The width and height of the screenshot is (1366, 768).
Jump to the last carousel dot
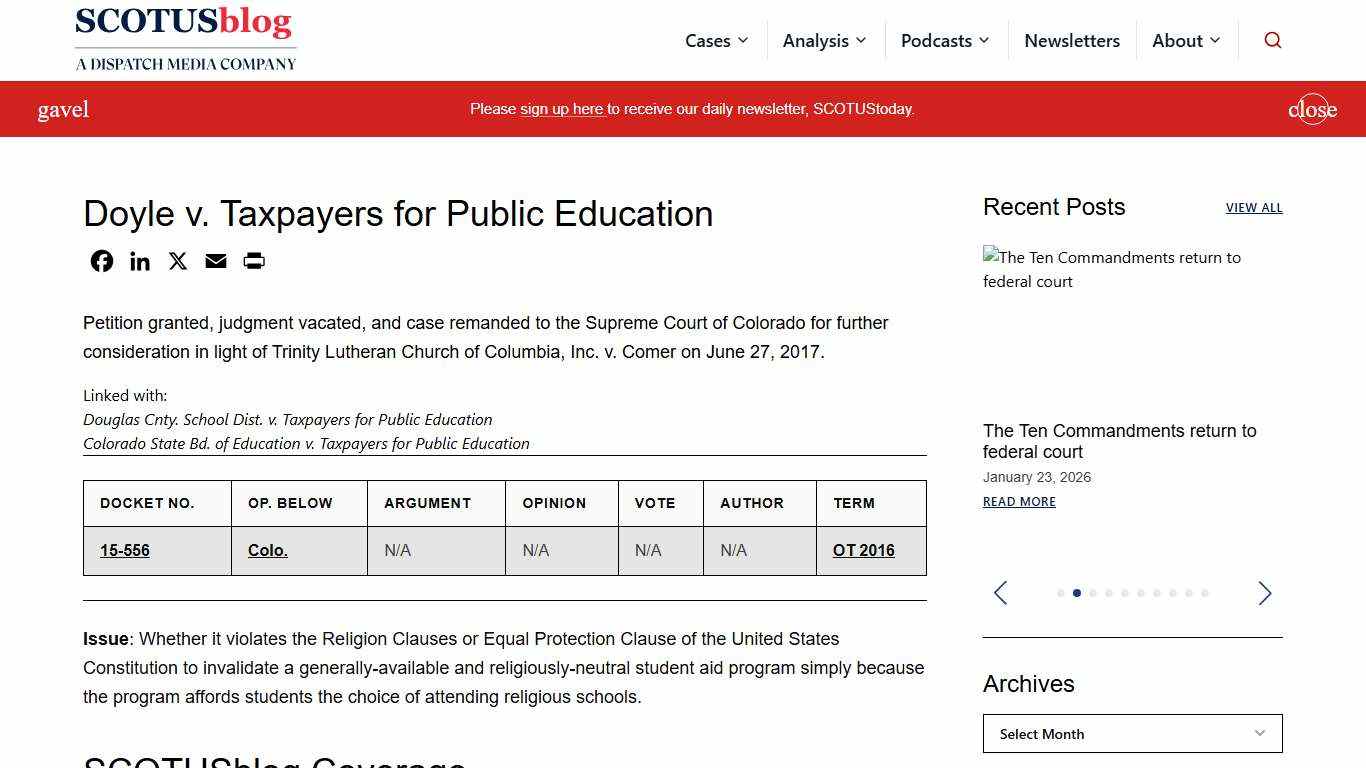(x=1203, y=593)
